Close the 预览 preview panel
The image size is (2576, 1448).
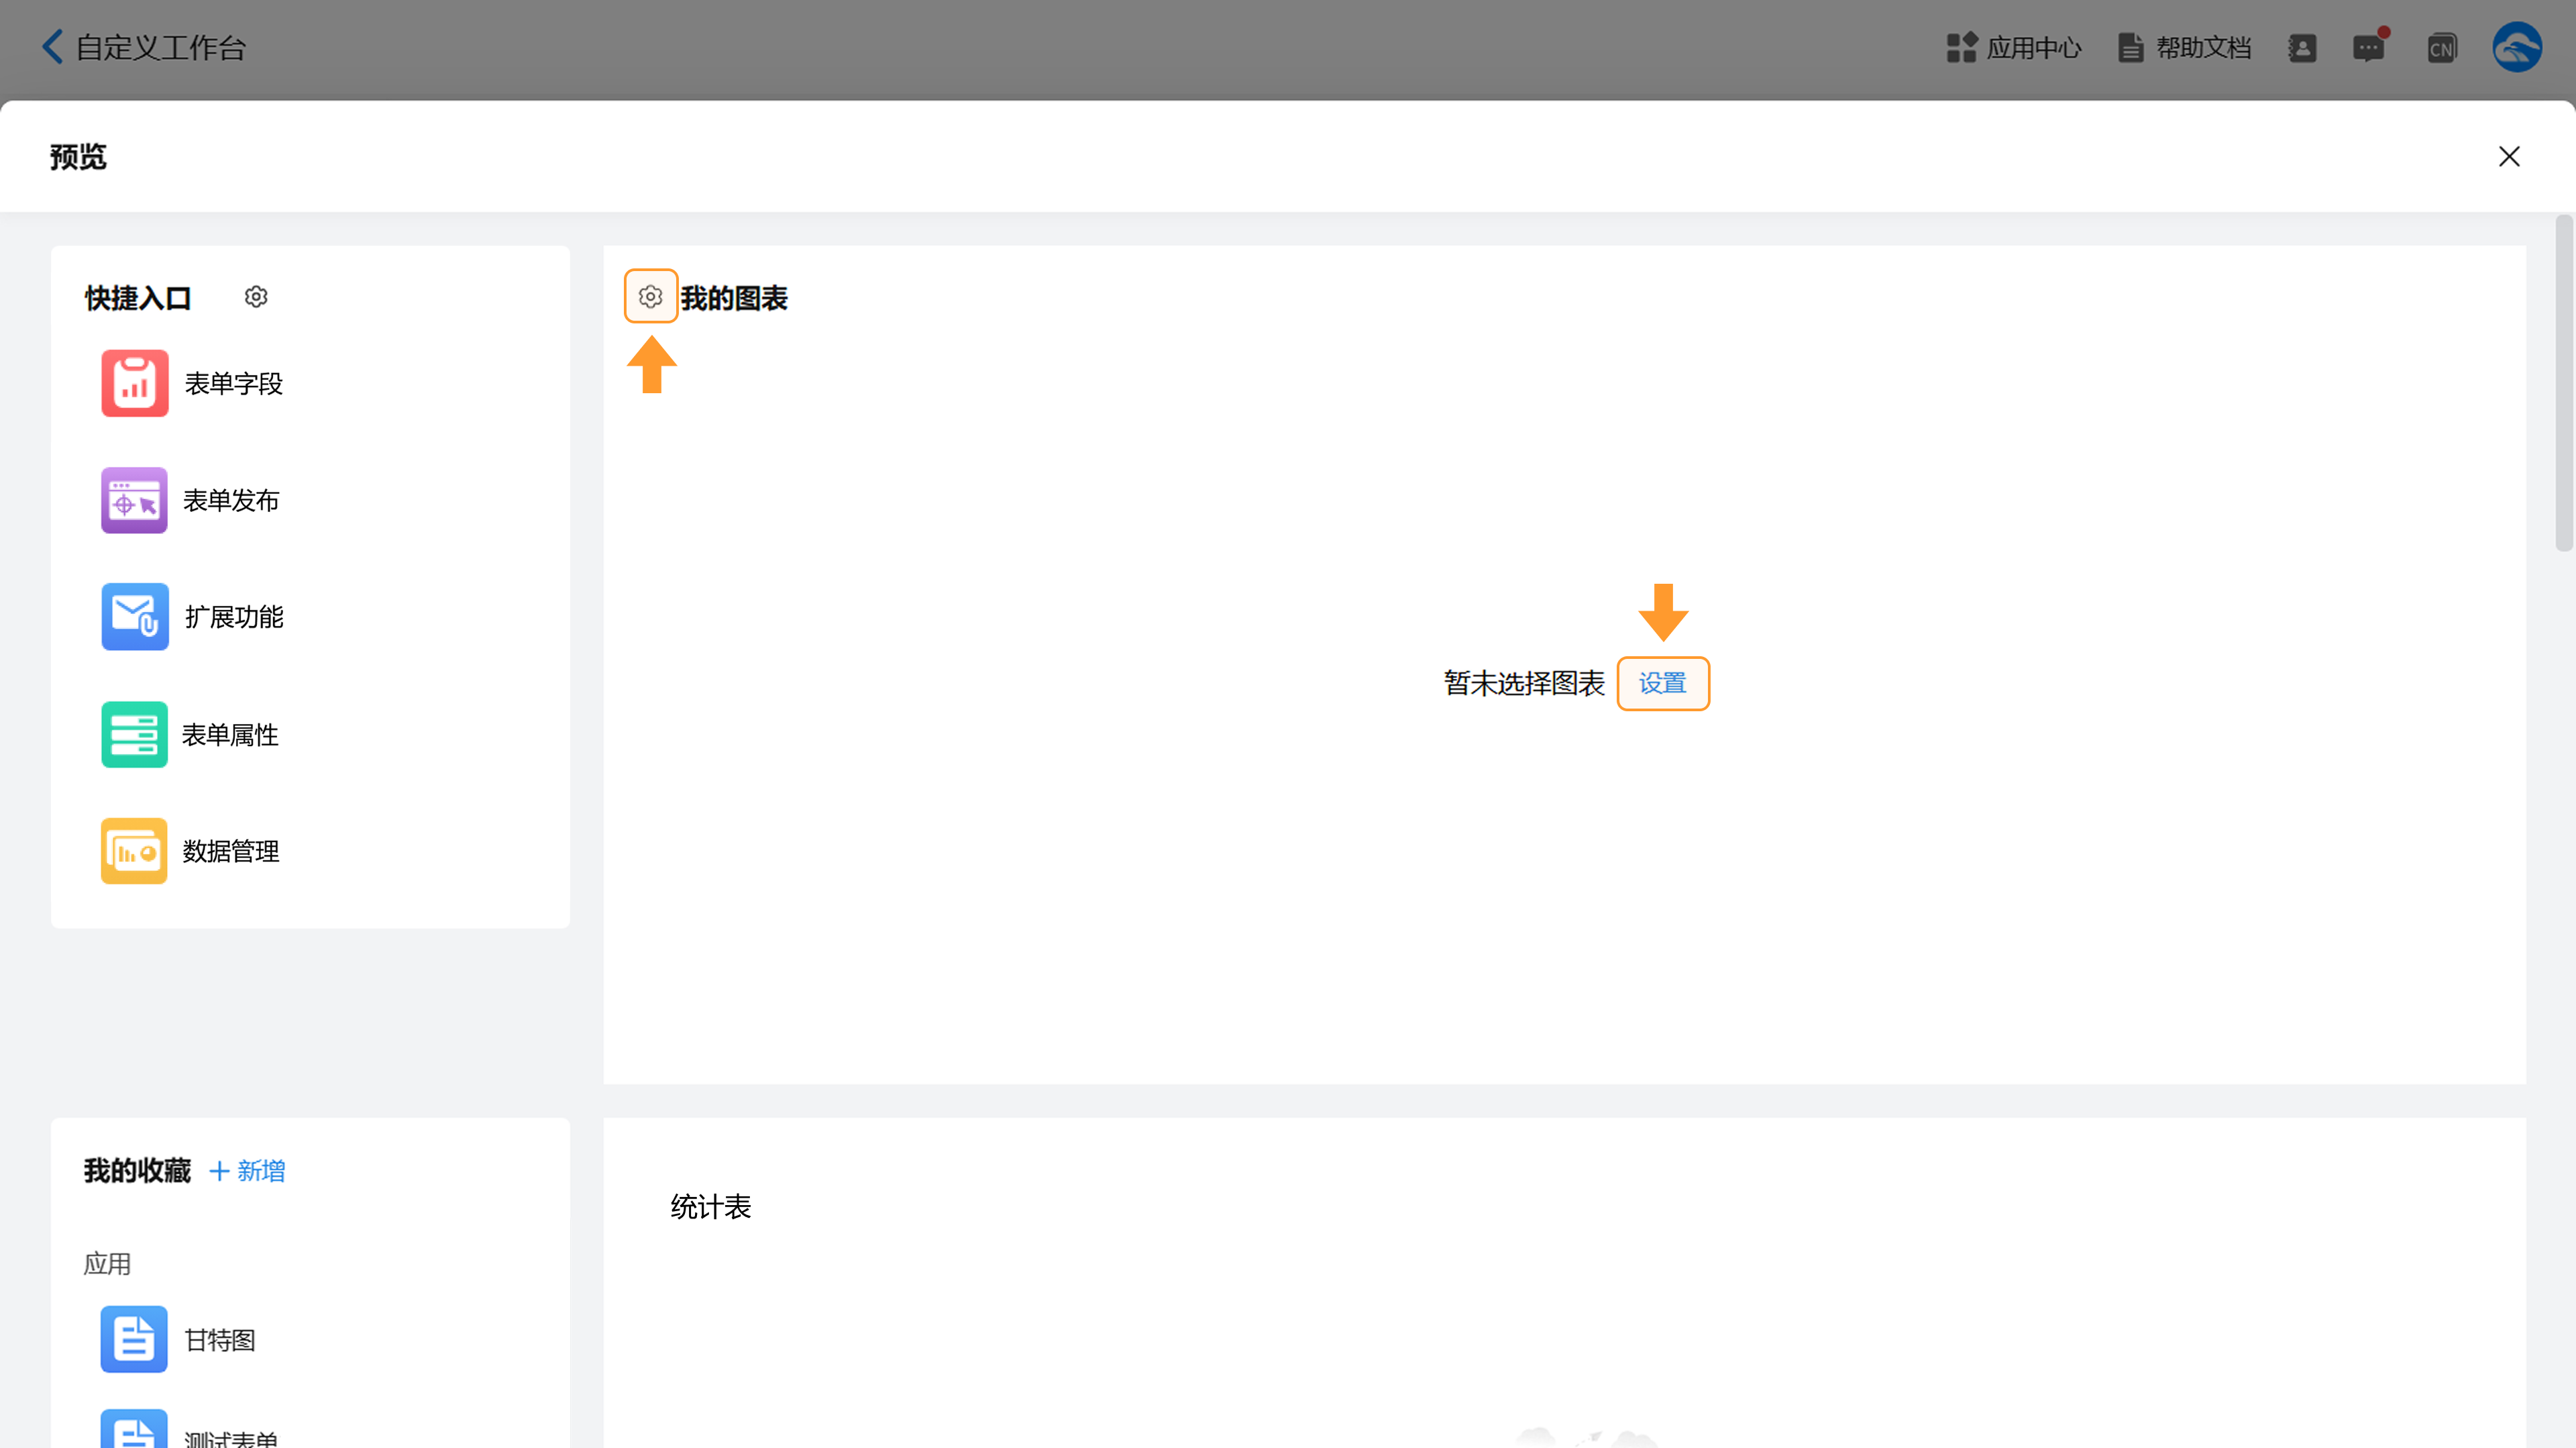pos(2509,156)
